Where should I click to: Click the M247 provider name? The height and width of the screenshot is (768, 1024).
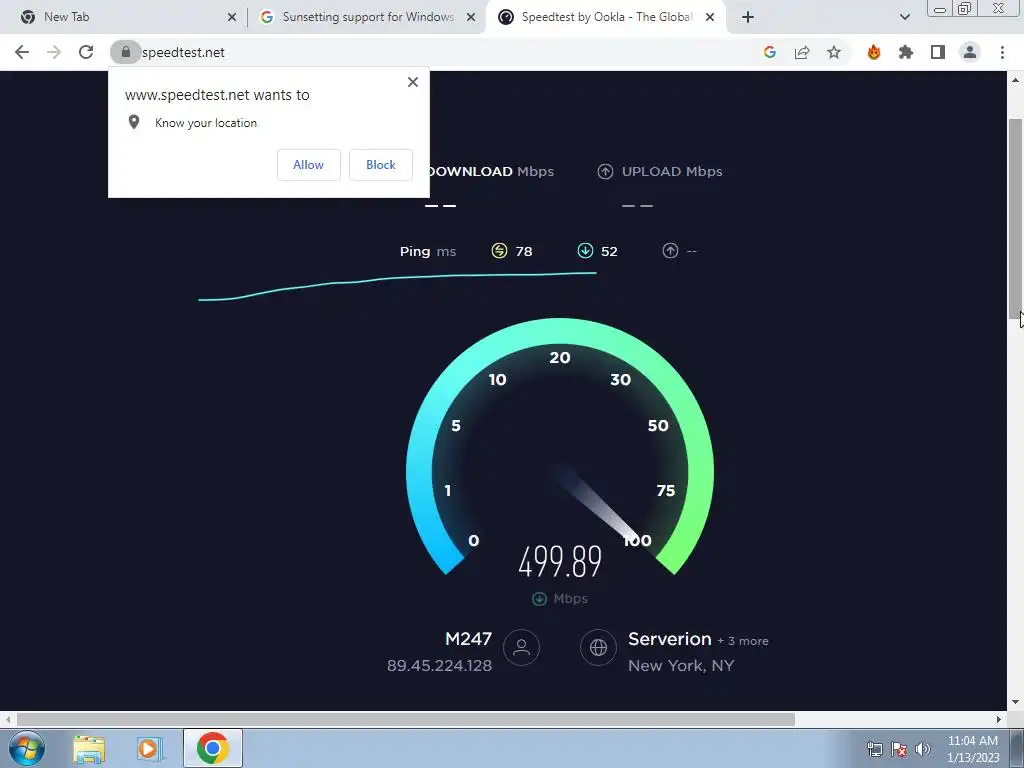[x=468, y=639]
